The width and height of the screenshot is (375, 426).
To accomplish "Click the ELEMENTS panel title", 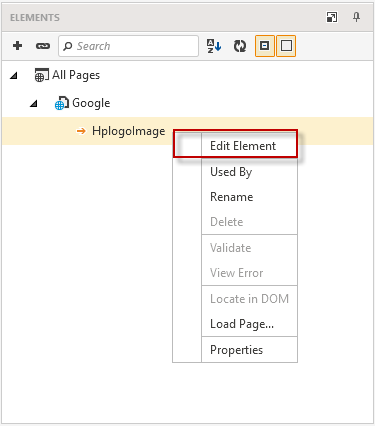I will point(35,18).
